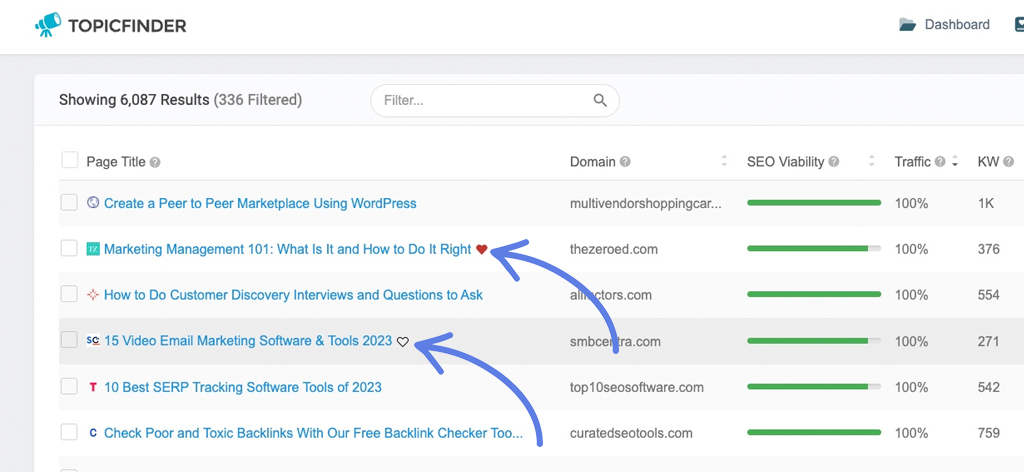The image size is (1024, 472).
Task: Click KW value 1K
Action: pyautogui.click(x=986, y=204)
